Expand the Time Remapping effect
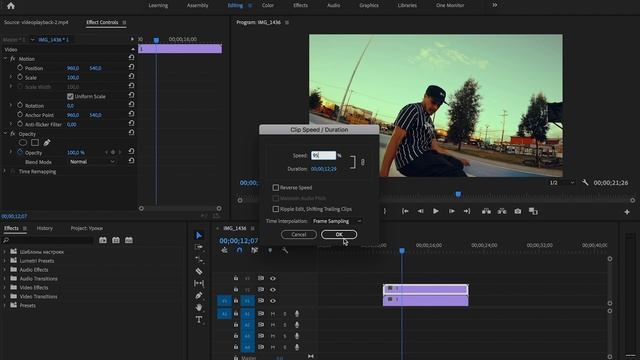The image size is (640, 360). pos(5,171)
